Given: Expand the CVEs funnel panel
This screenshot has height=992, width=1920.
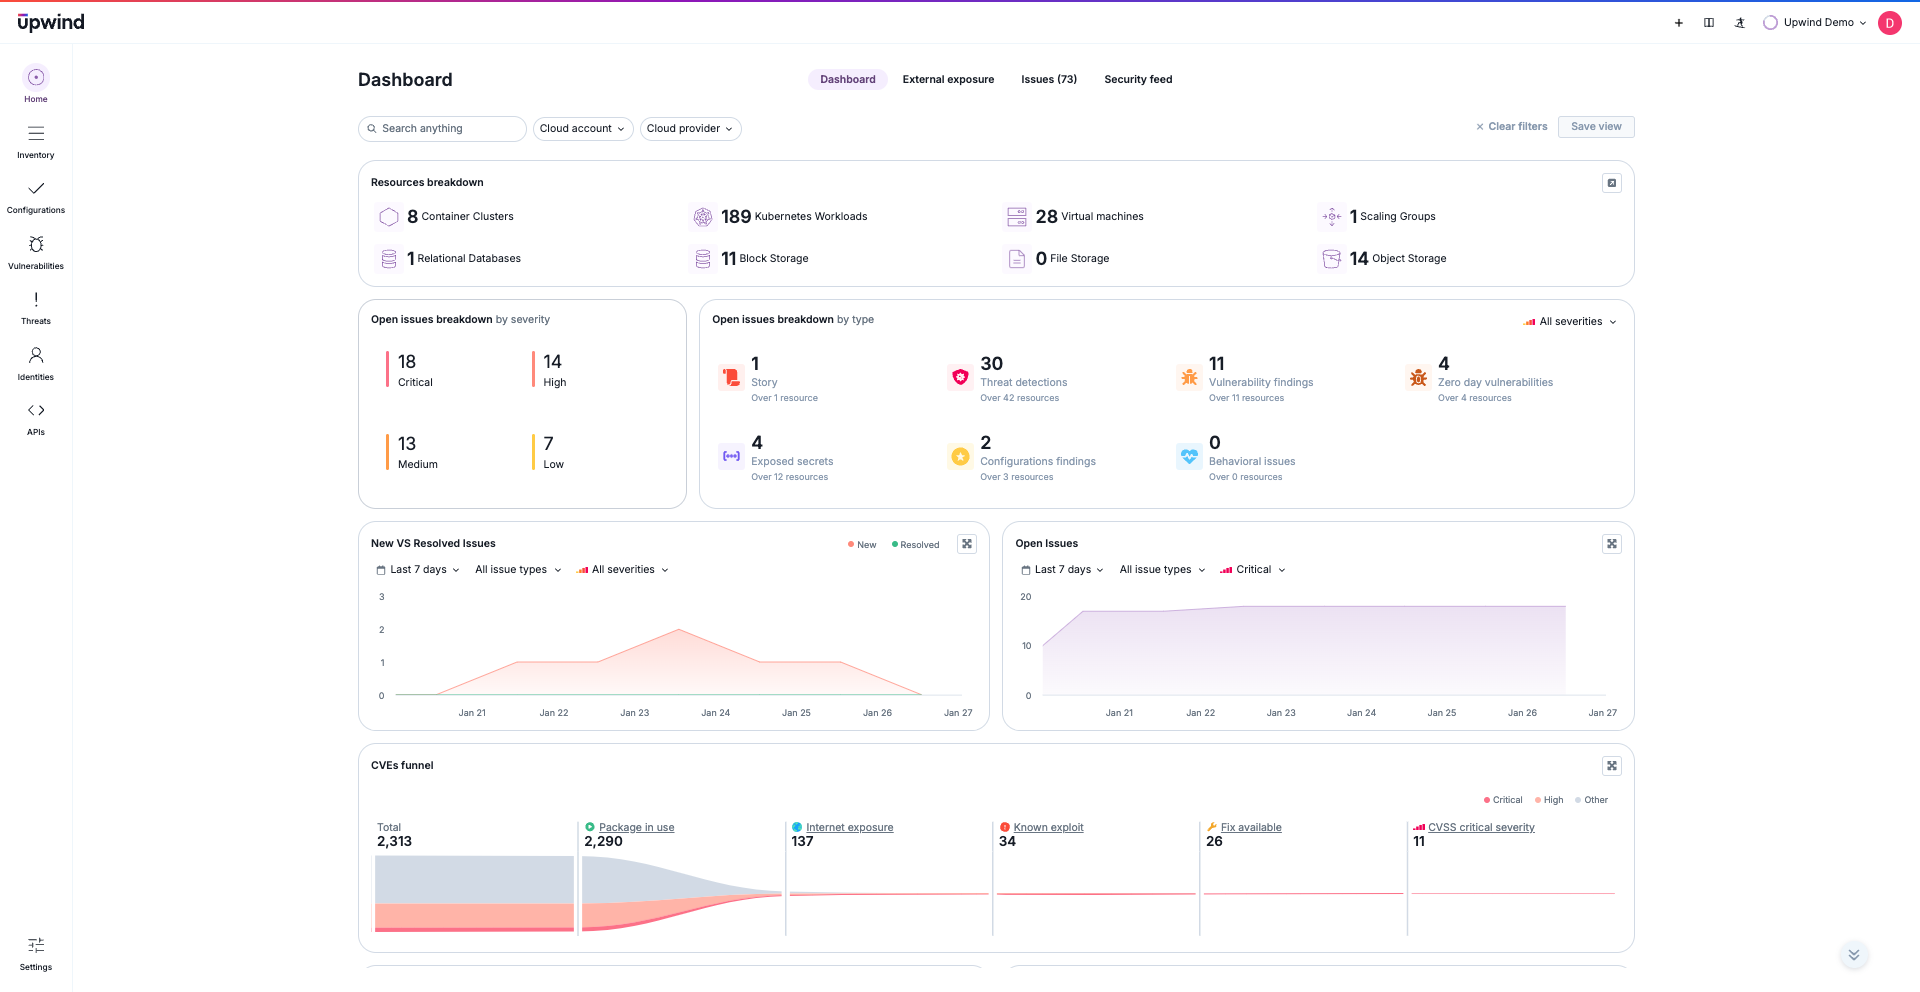Looking at the screenshot, I should (1611, 766).
